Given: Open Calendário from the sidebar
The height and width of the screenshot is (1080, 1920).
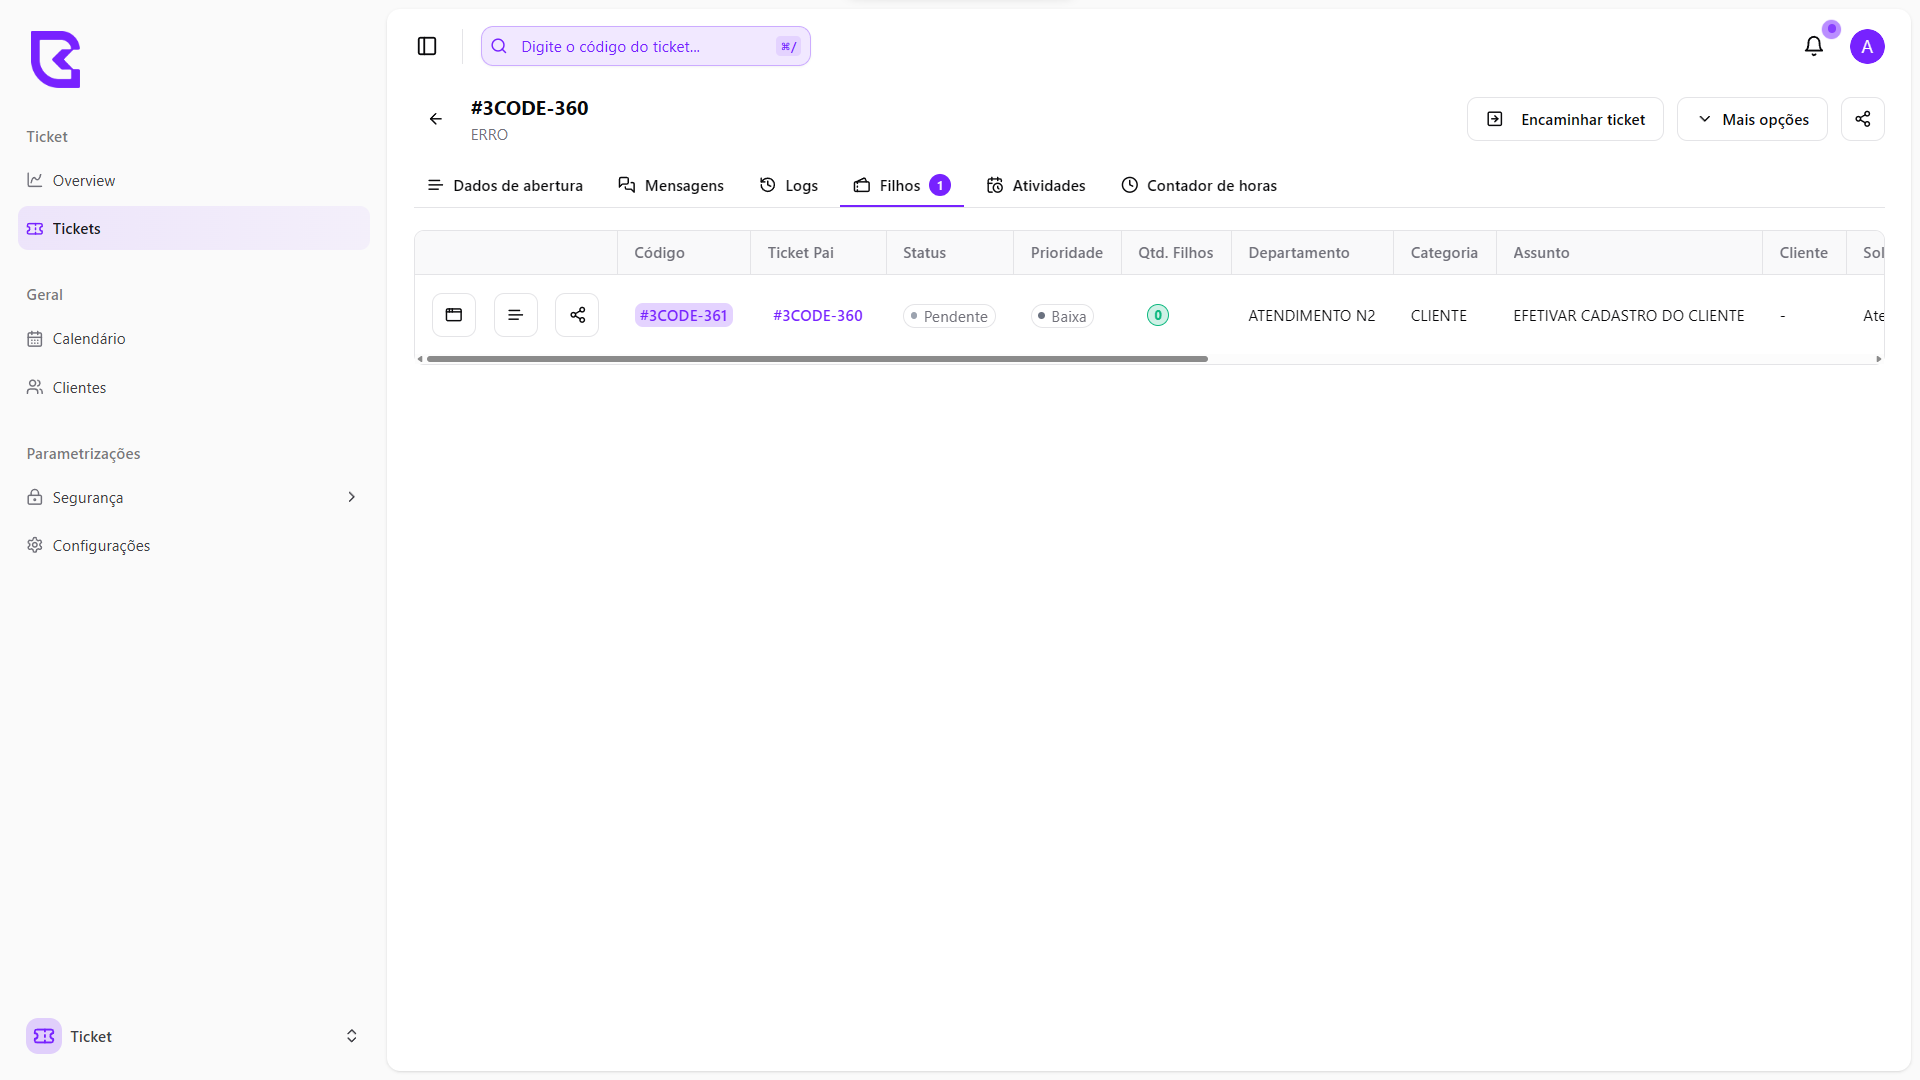Looking at the screenshot, I should point(89,339).
